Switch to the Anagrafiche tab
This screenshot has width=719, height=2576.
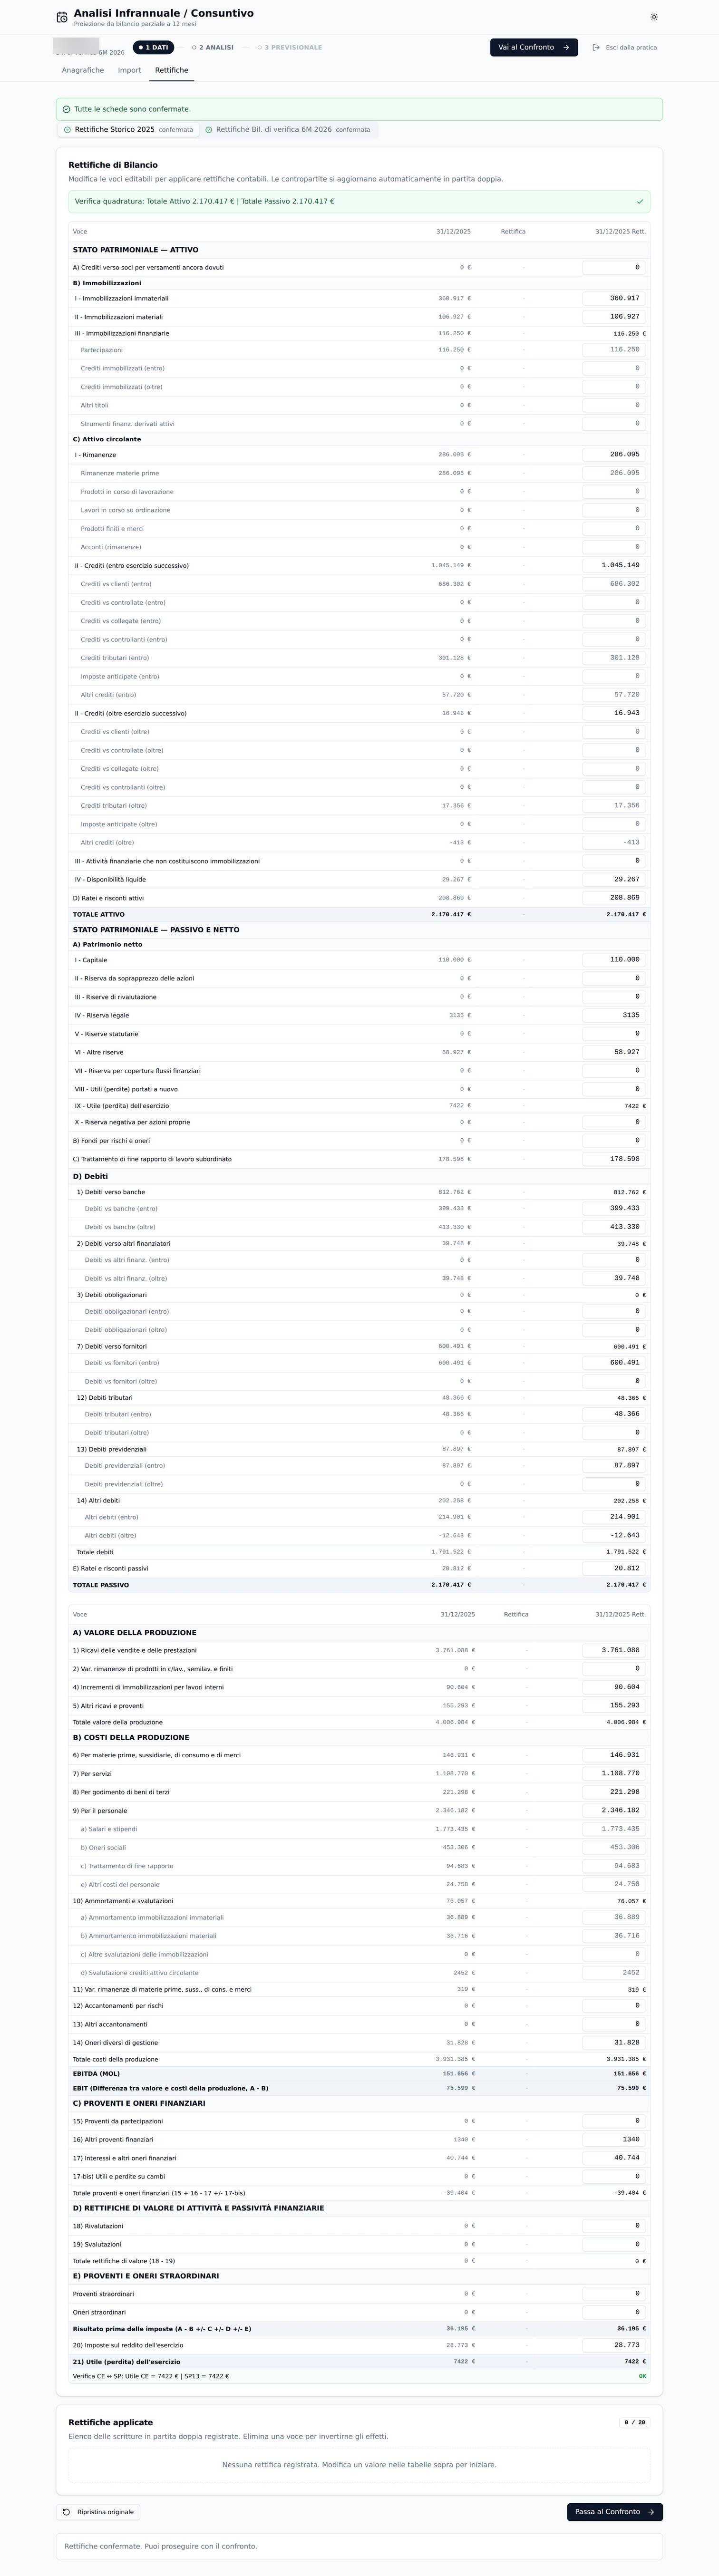pyautogui.click(x=83, y=70)
